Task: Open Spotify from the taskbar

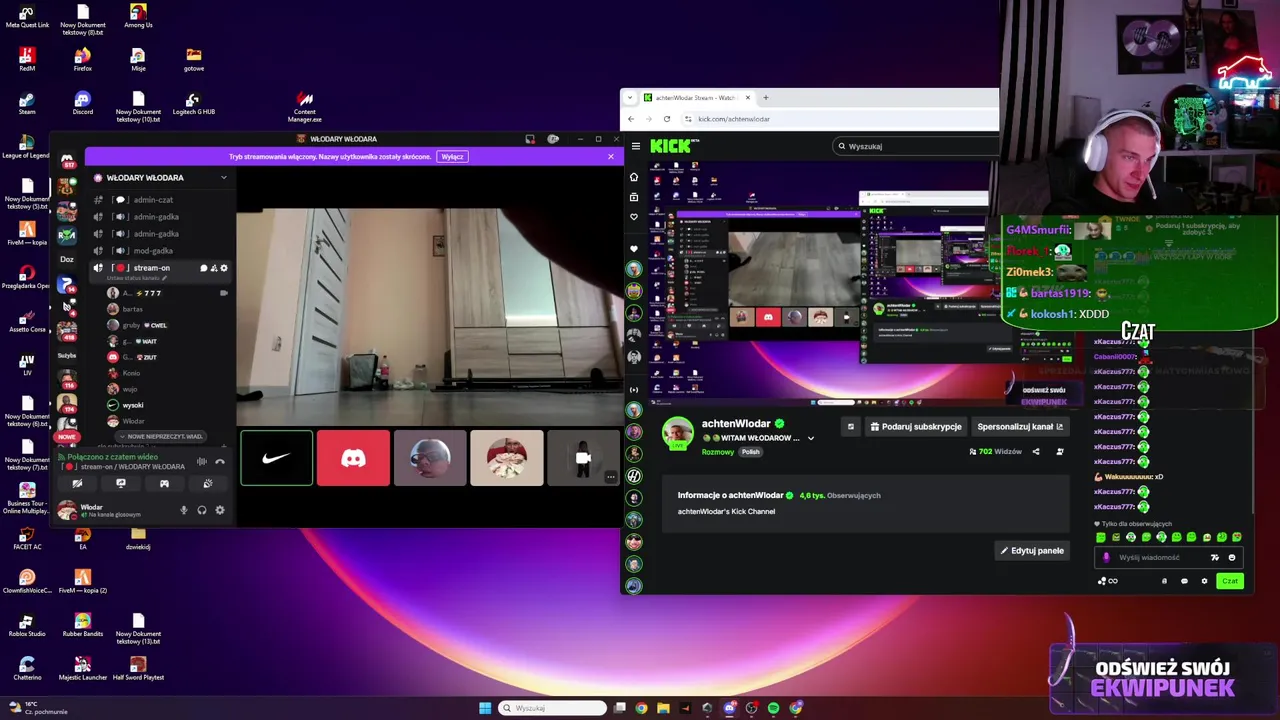Action: click(773, 708)
